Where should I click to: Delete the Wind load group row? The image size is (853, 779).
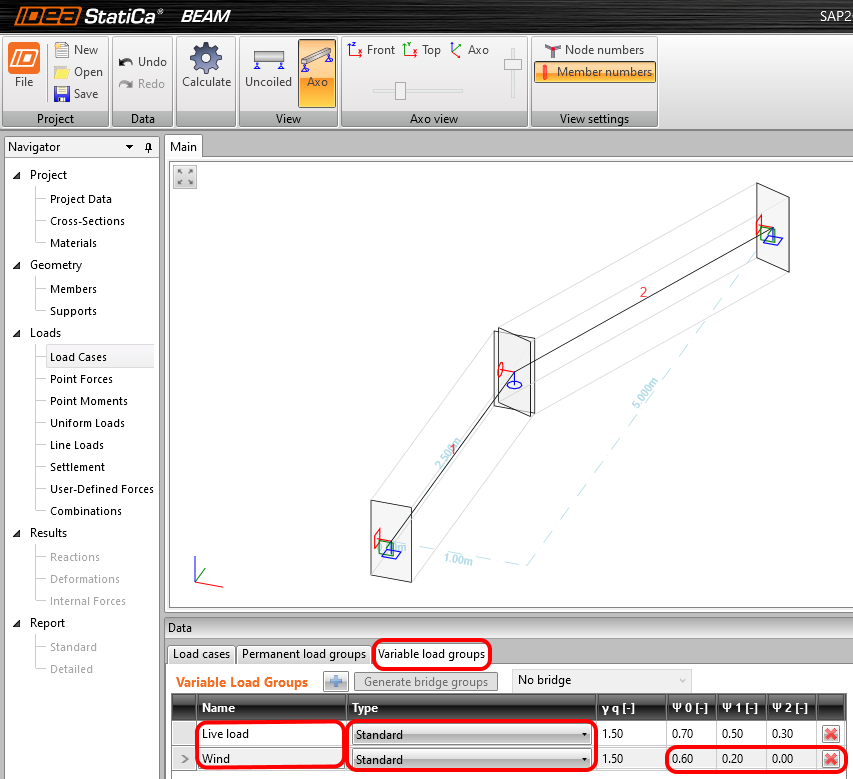[829, 759]
